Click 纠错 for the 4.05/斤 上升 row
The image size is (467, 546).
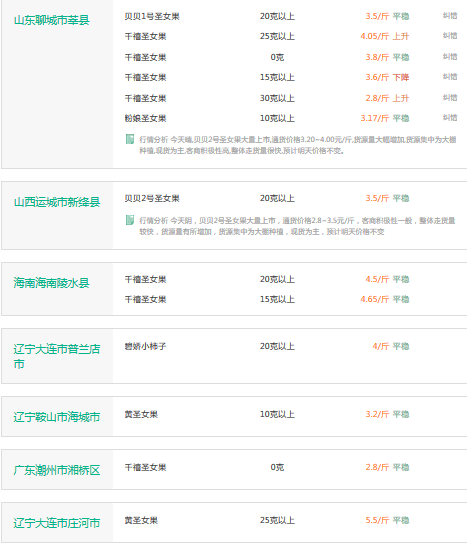(450, 36)
